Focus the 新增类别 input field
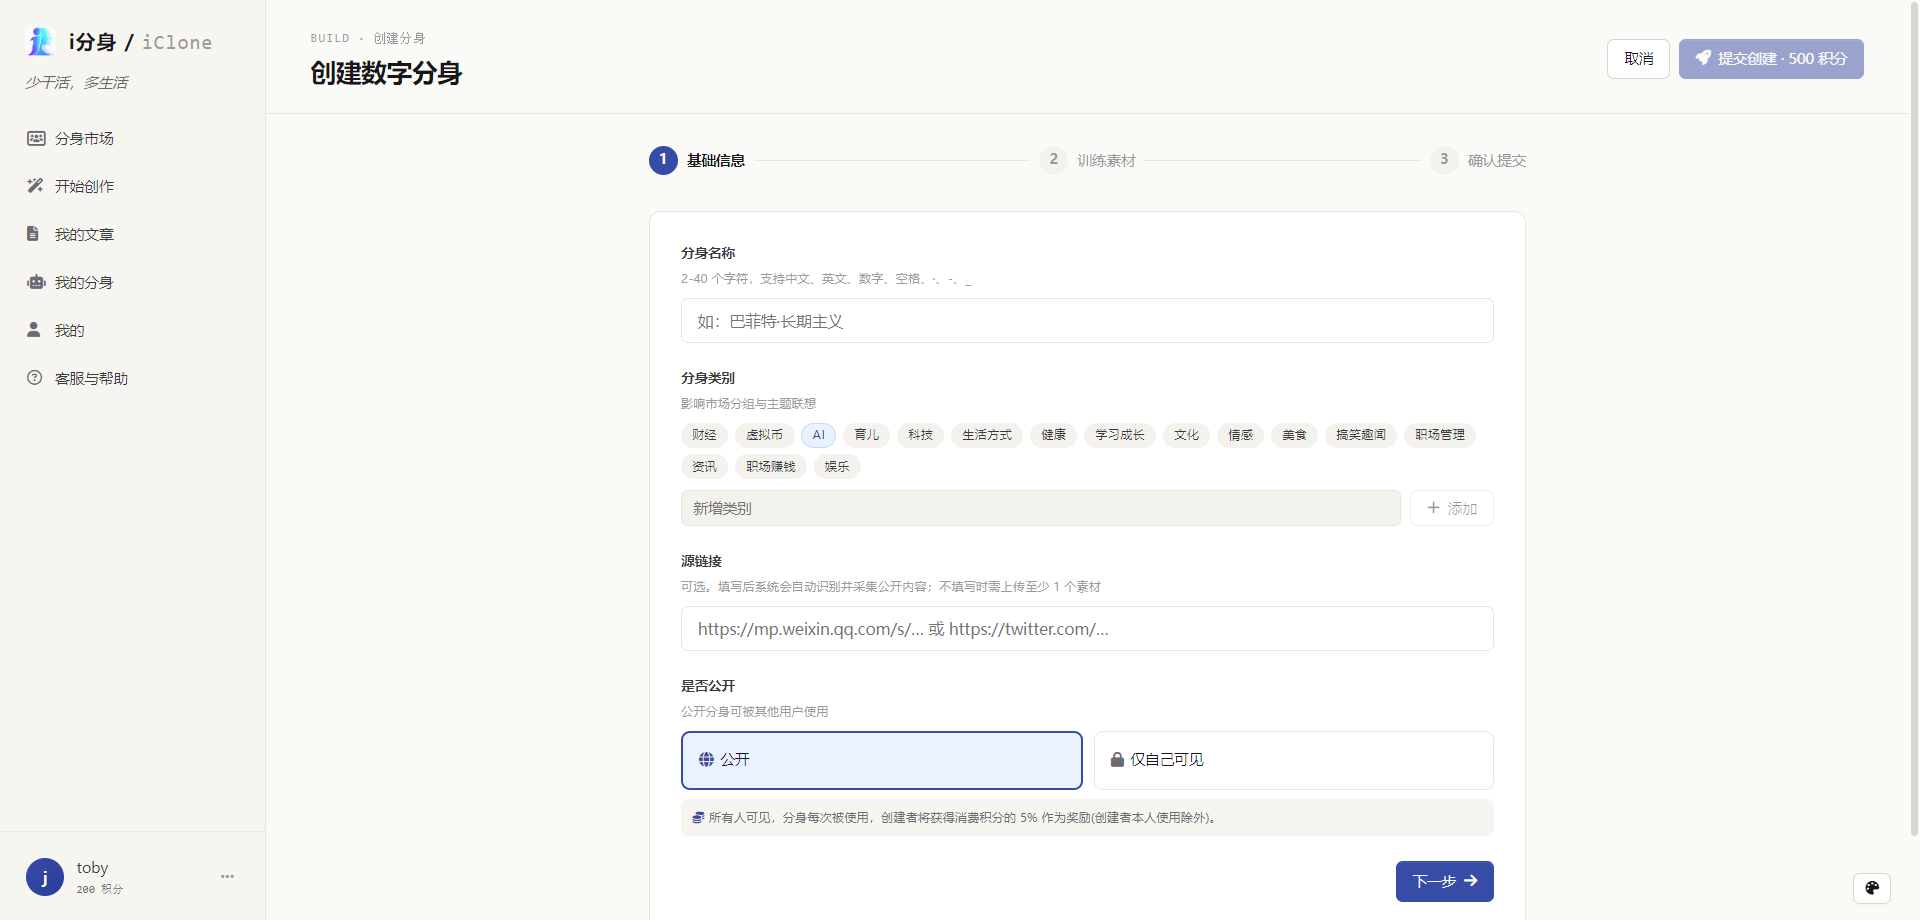Image resolution: width=1920 pixels, height=920 pixels. (x=1040, y=508)
